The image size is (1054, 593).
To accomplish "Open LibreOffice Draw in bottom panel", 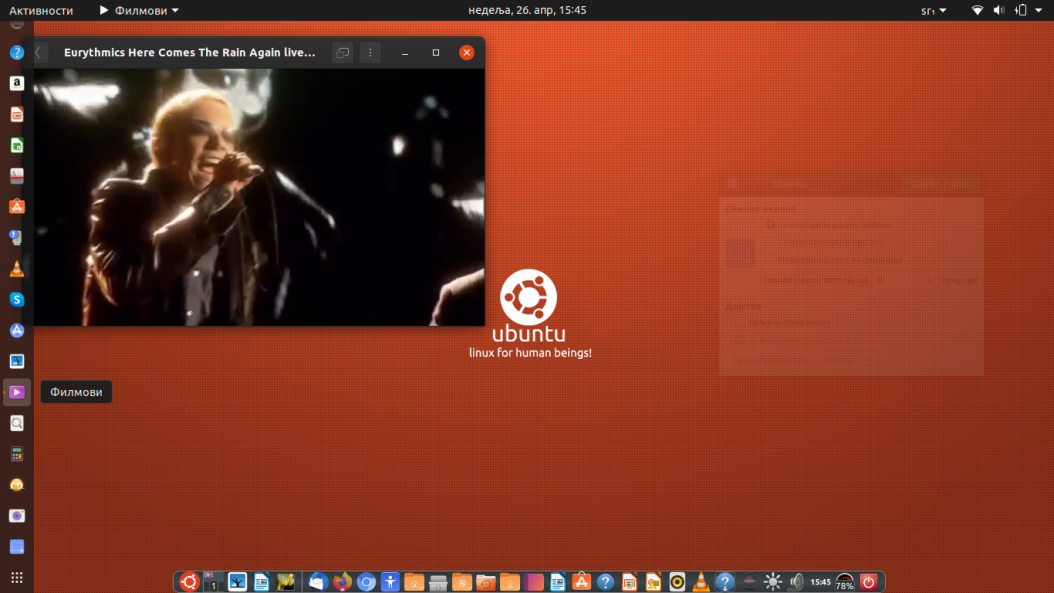I will pos(653,582).
